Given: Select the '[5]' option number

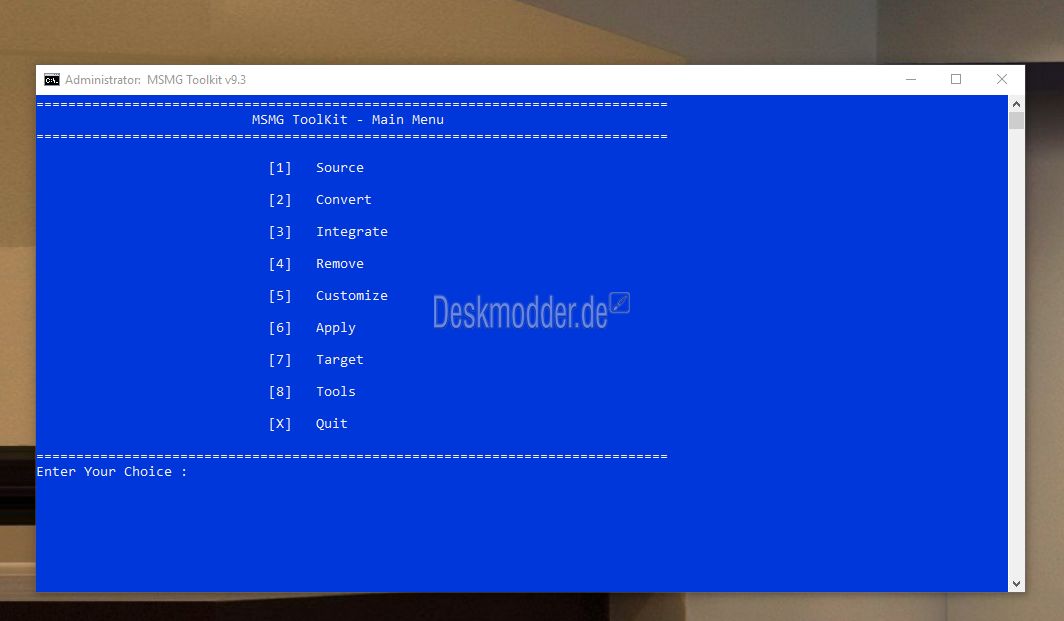Looking at the screenshot, I should pyautogui.click(x=280, y=296).
